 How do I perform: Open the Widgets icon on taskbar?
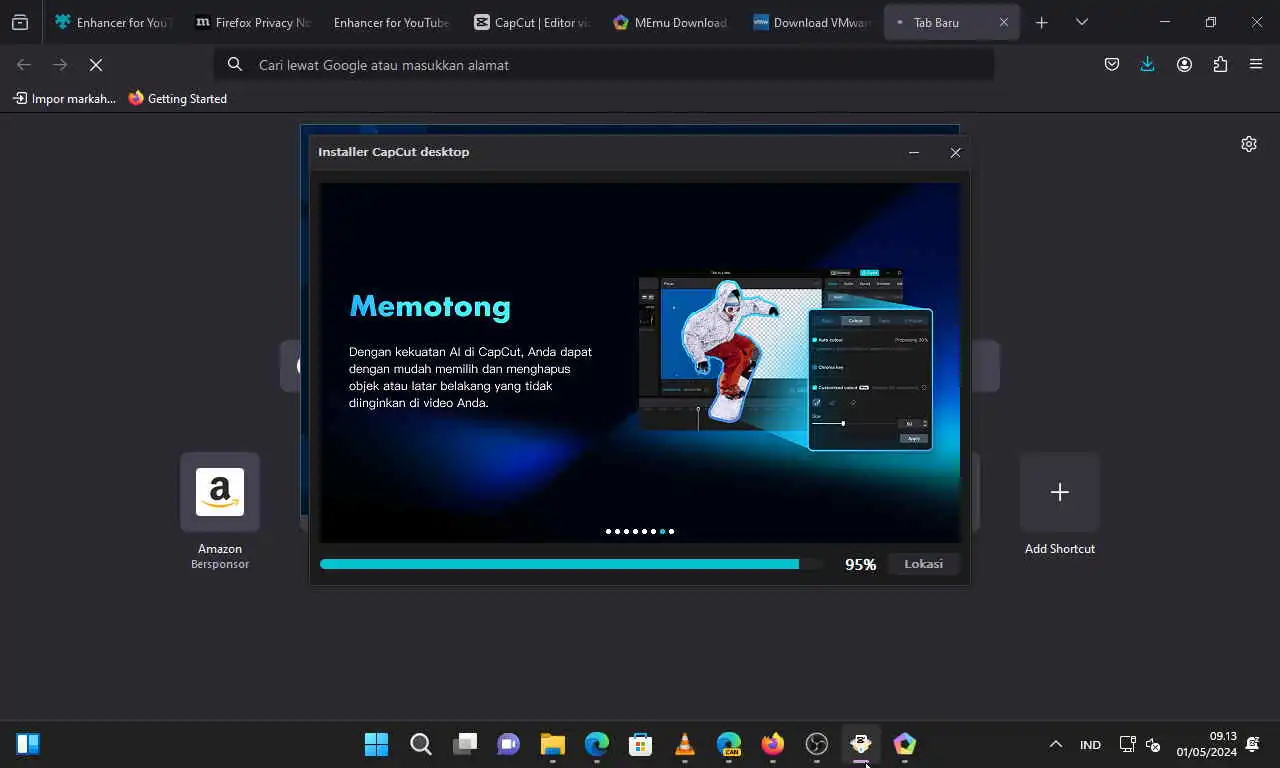28,744
